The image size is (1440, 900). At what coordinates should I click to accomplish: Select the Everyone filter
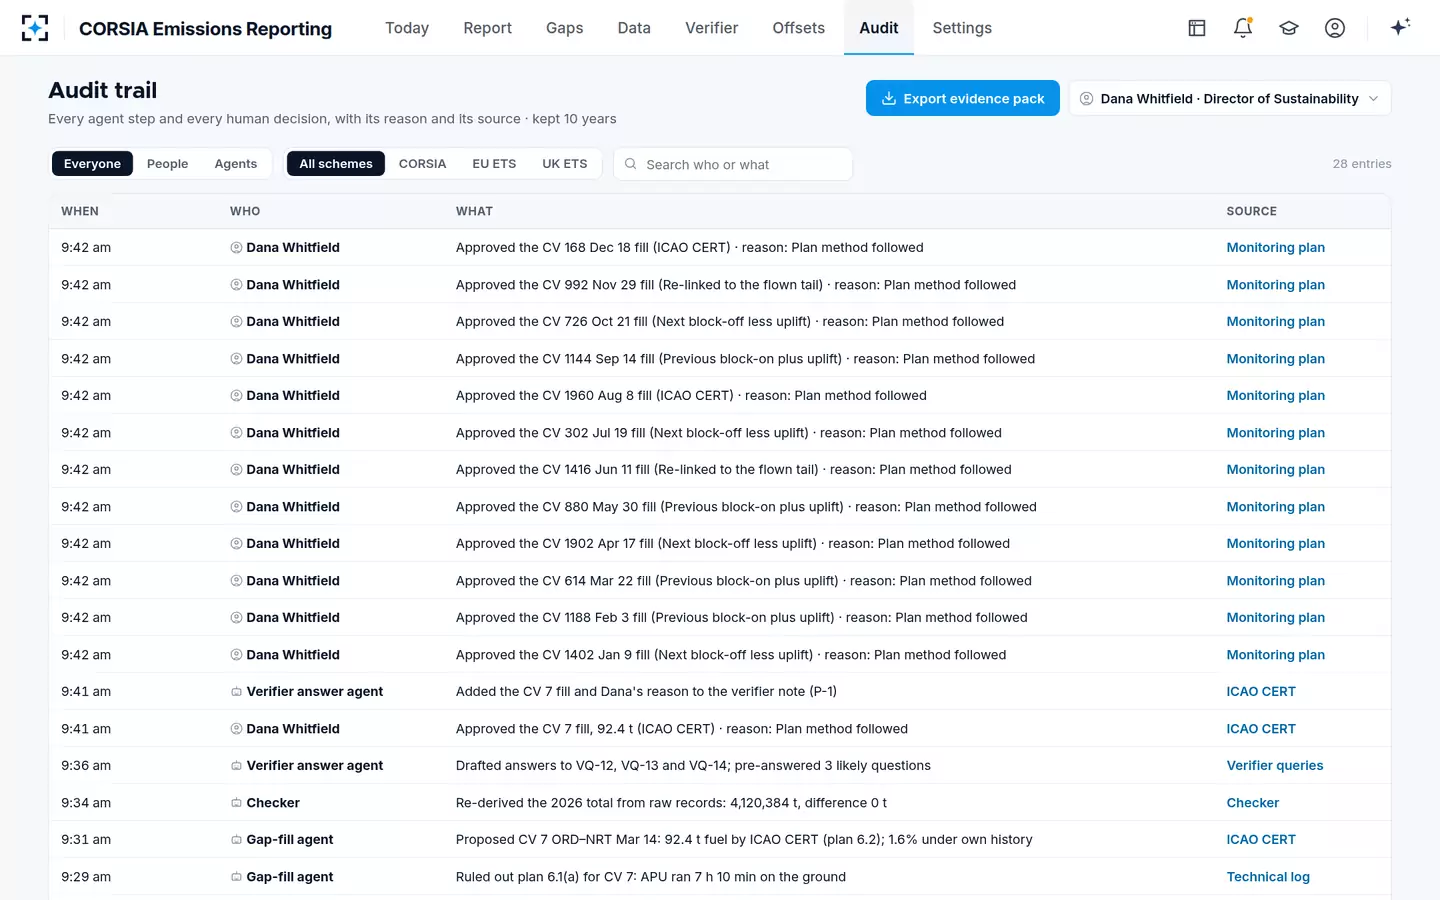92,164
